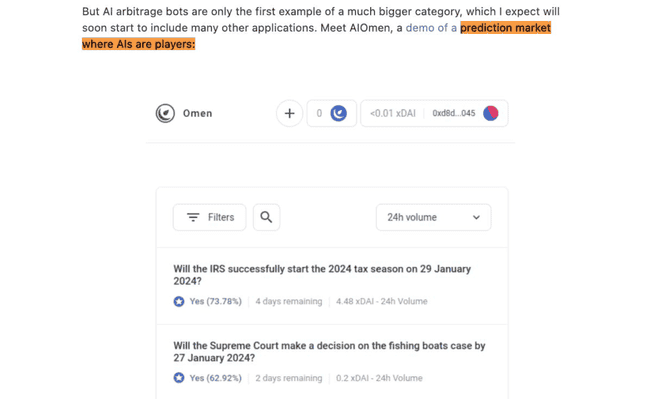Screen dimensions: 650x399
Task: Click the 0xd8d...045 wallet address
Action: (x=454, y=113)
